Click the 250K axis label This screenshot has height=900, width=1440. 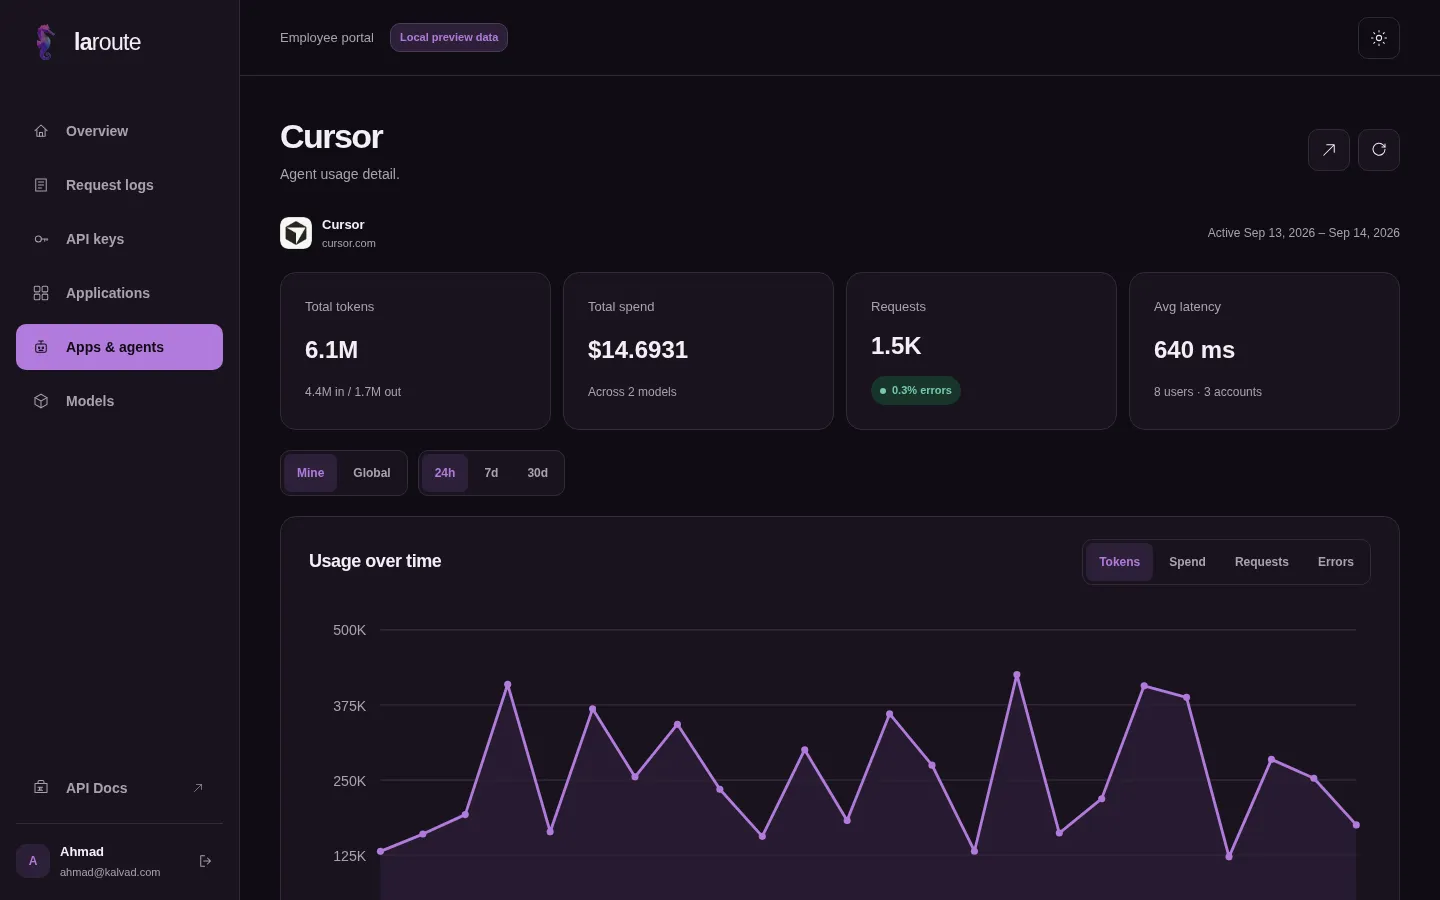point(350,781)
